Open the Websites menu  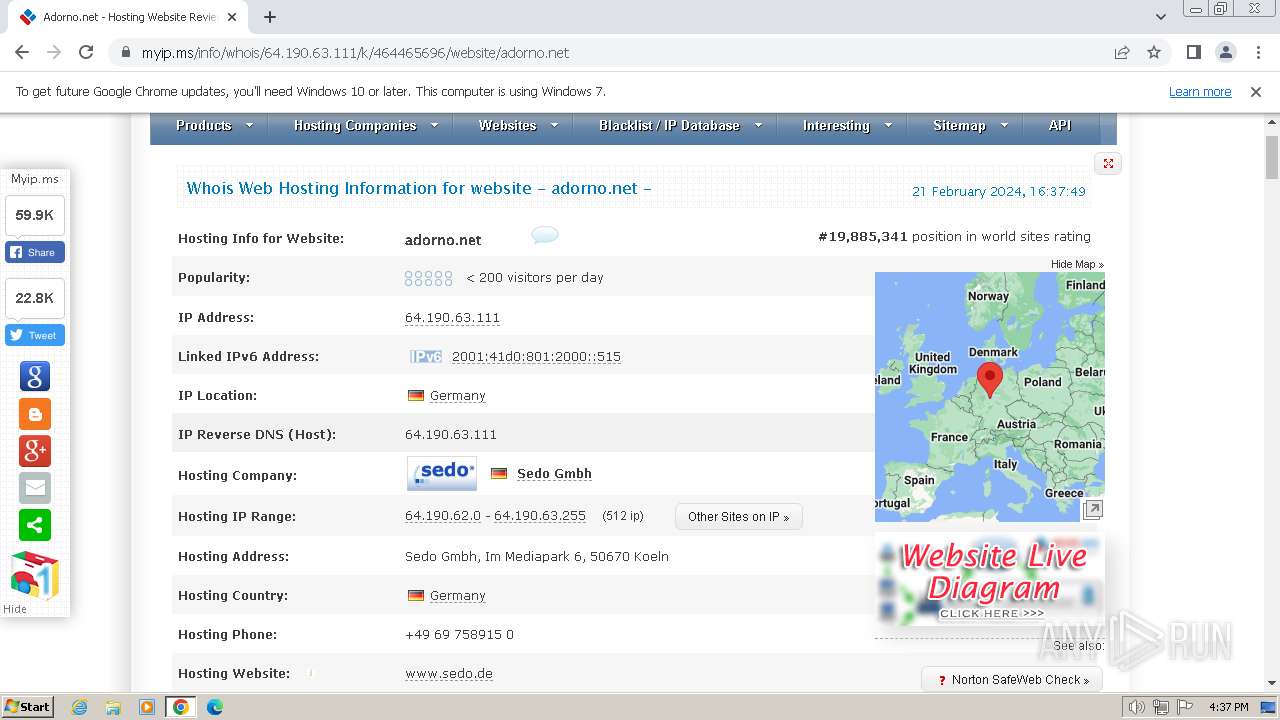[x=507, y=125]
